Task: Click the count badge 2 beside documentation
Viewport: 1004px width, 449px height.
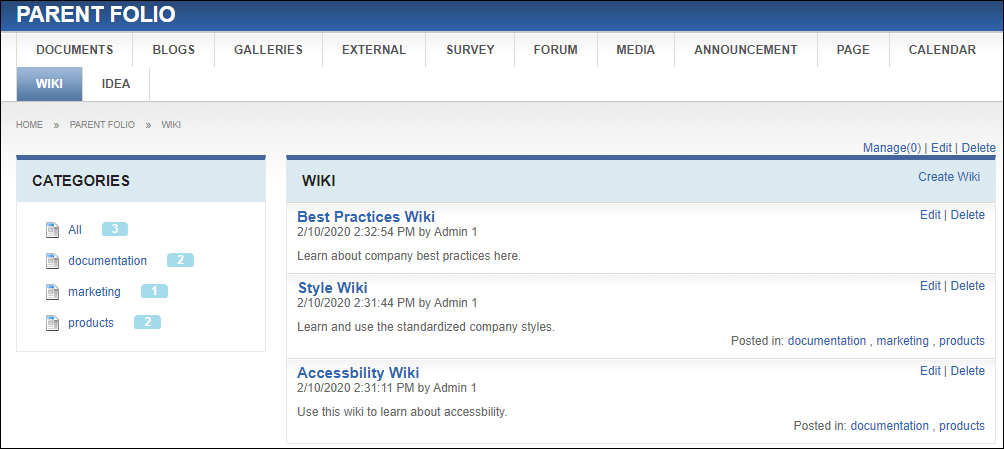Action: click(x=181, y=260)
